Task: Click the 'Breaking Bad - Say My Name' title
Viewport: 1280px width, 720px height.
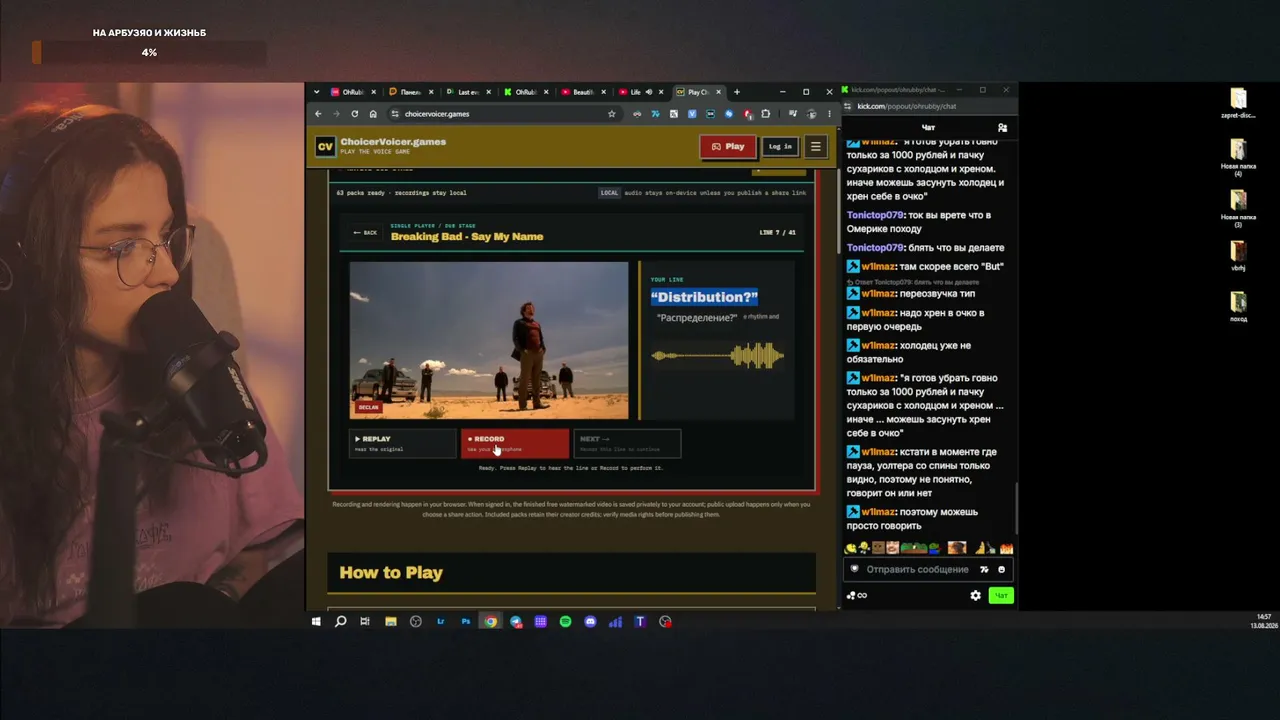Action: (467, 237)
